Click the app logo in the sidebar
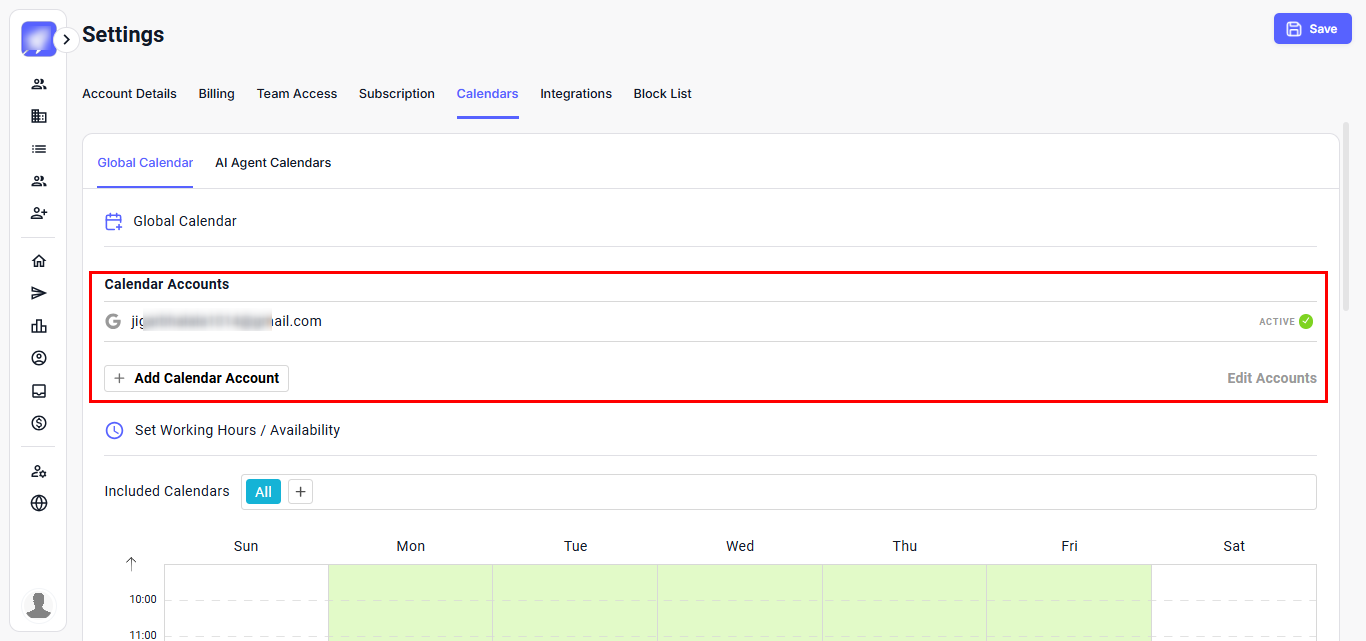Viewport: 1366px width, 641px height. pyautogui.click(x=38, y=39)
